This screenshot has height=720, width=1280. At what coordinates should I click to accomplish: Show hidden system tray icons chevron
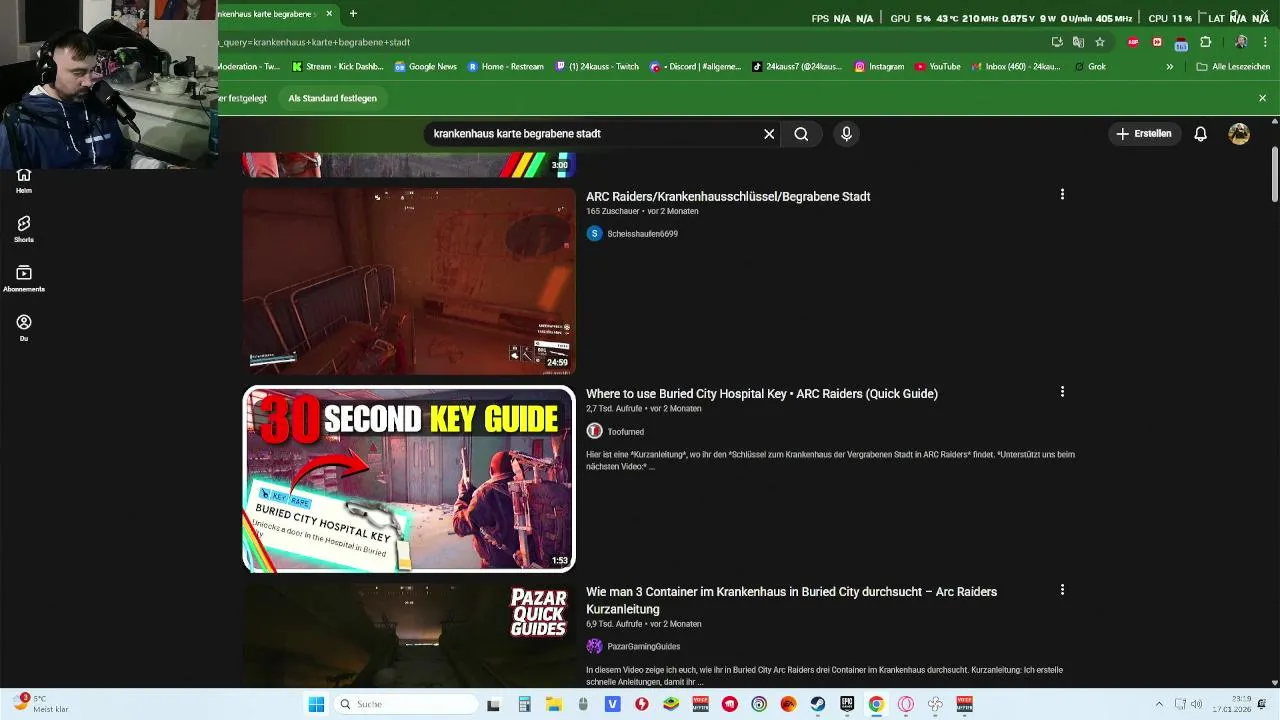pyautogui.click(x=1159, y=704)
